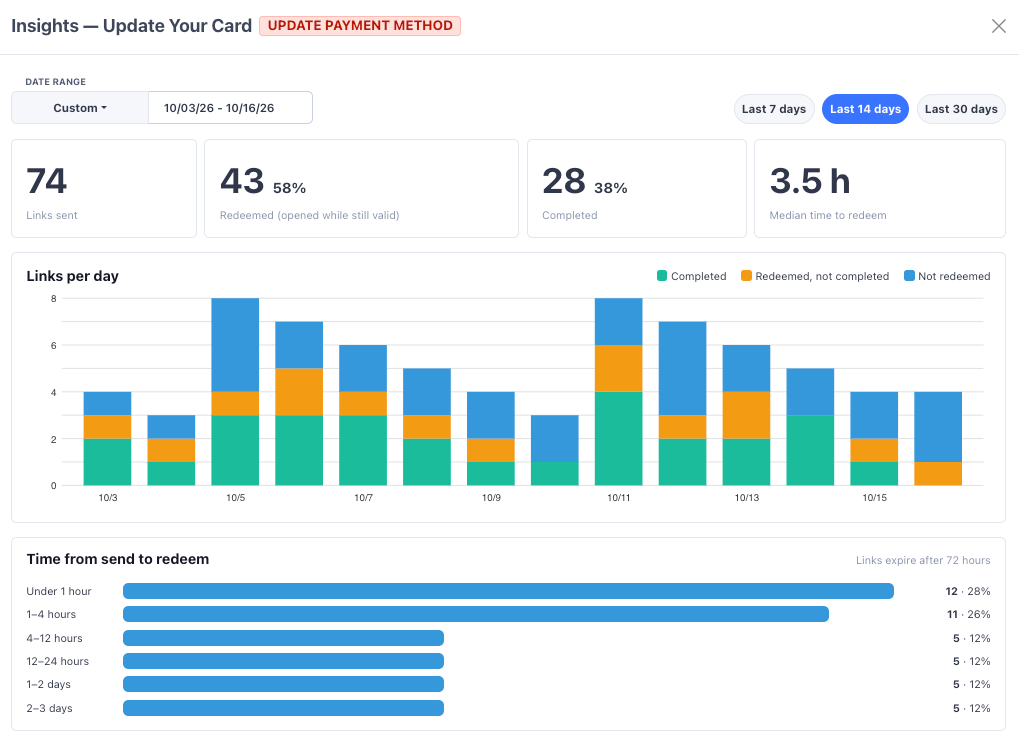Click the 1–4 hours bar

tap(476, 614)
